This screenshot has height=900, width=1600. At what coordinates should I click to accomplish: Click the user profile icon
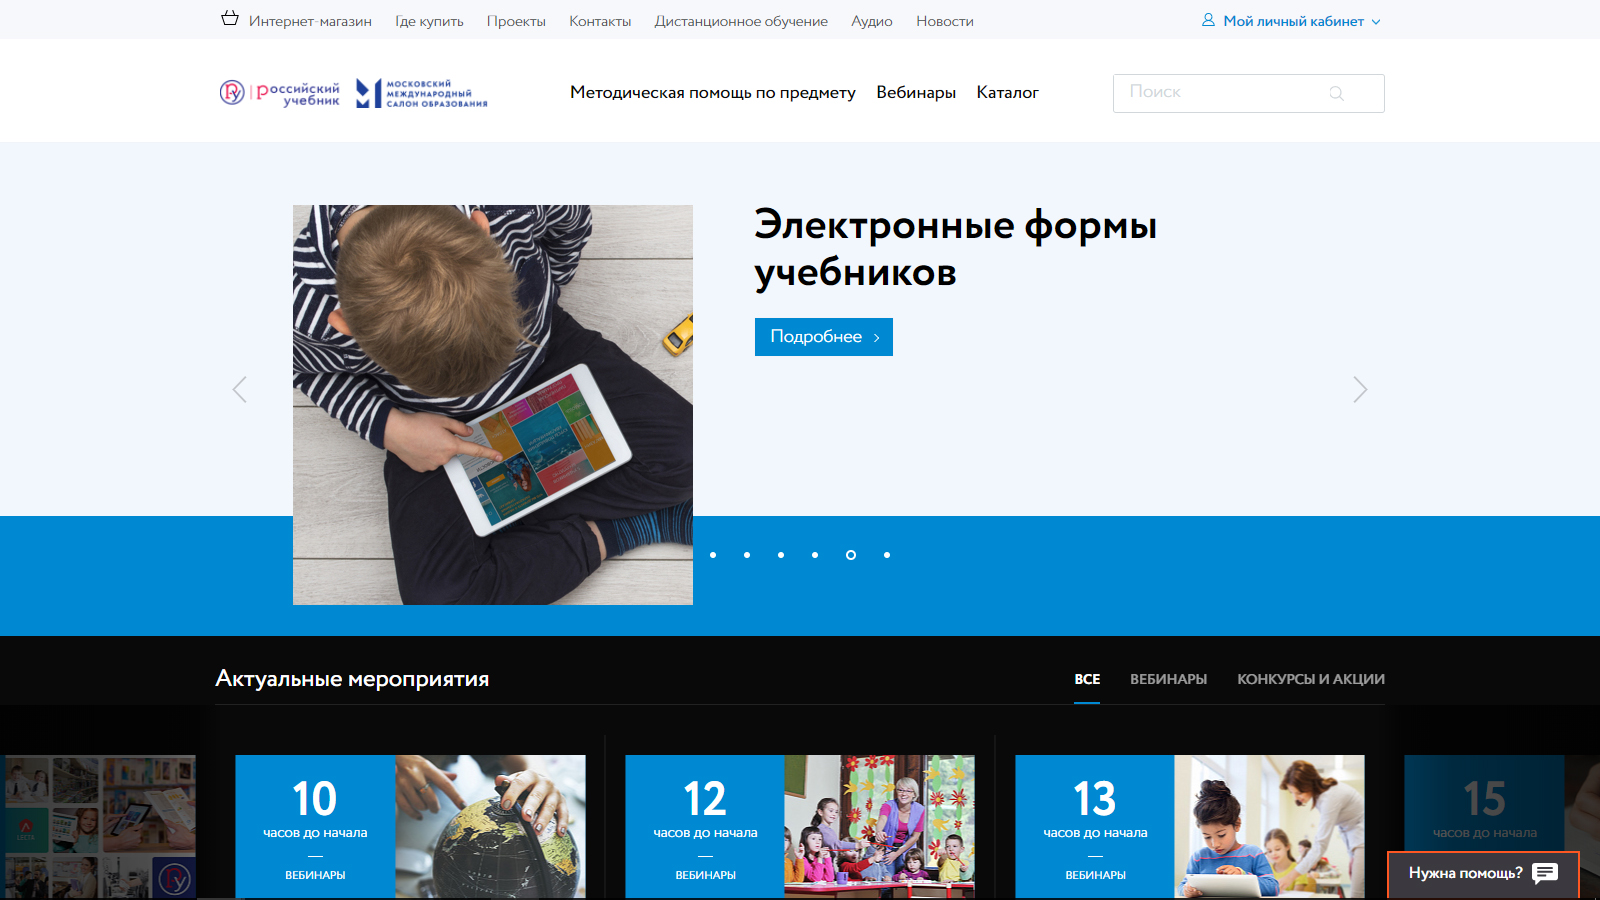[1208, 20]
